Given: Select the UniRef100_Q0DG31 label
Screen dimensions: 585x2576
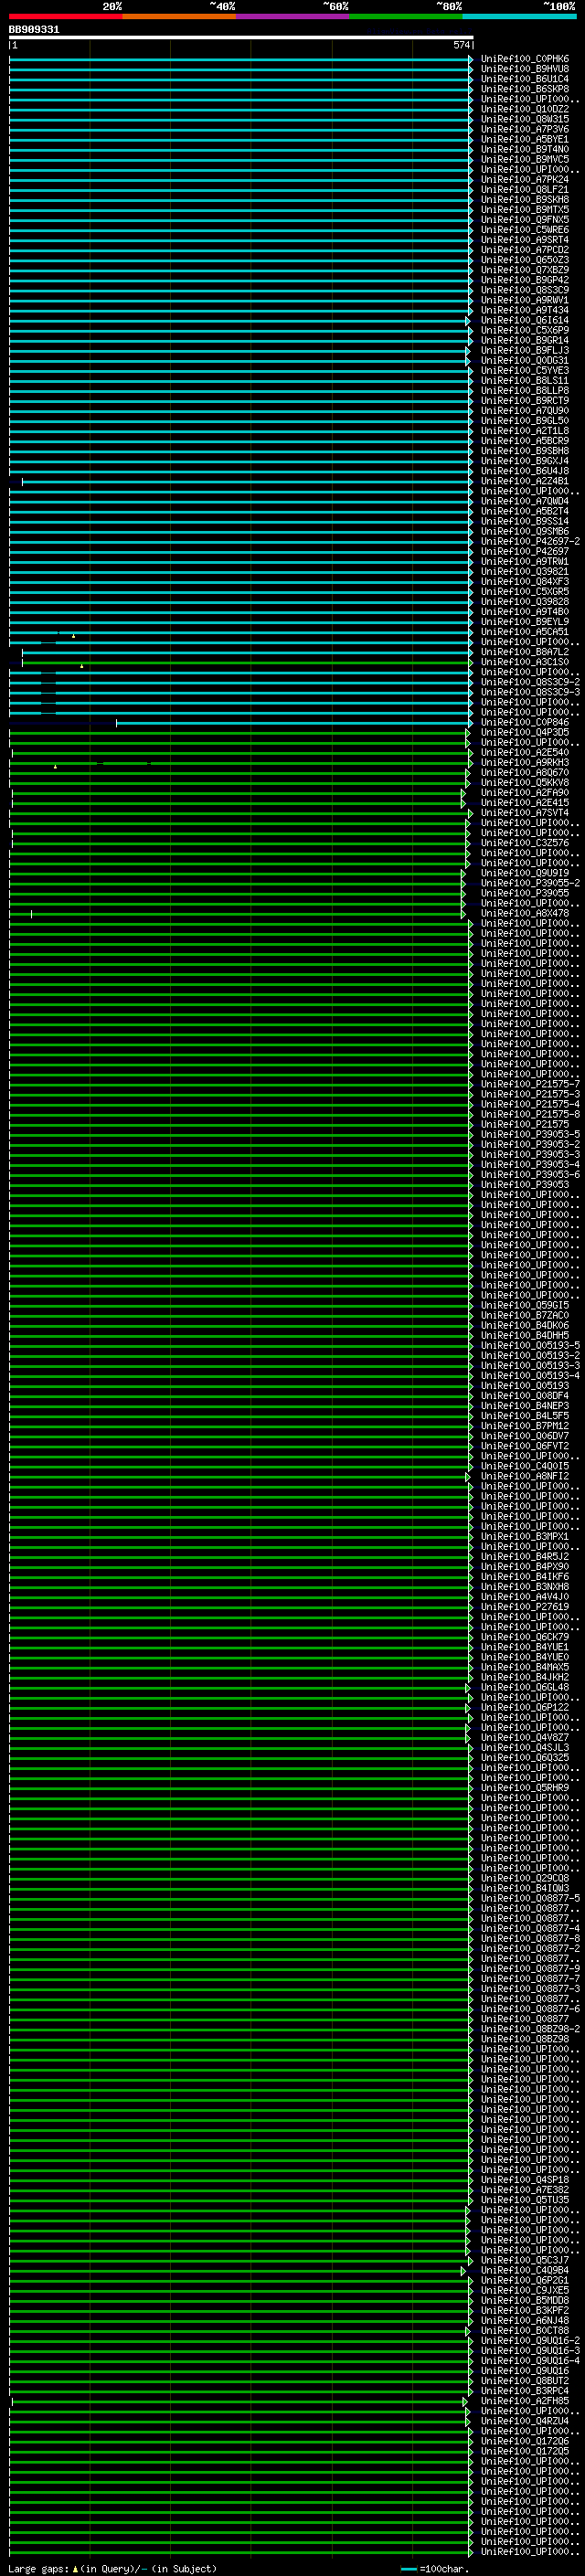Looking at the screenshot, I should 525,361.
